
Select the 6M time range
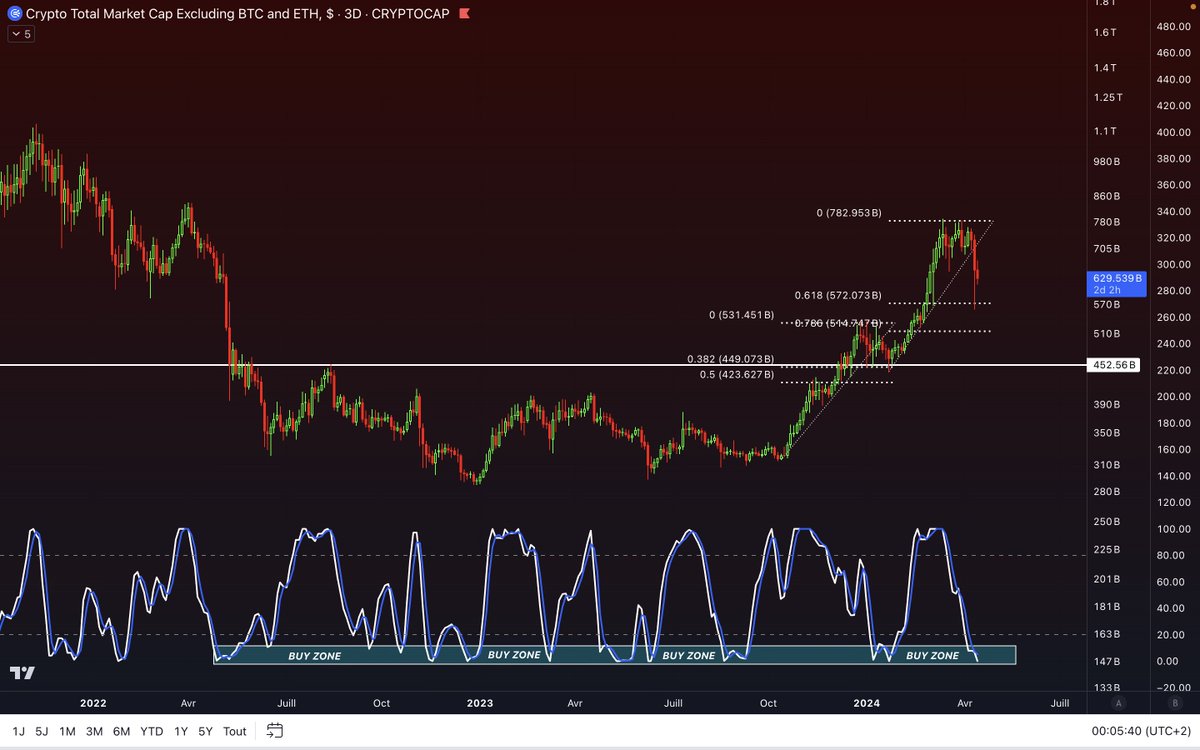pos(121,731)
